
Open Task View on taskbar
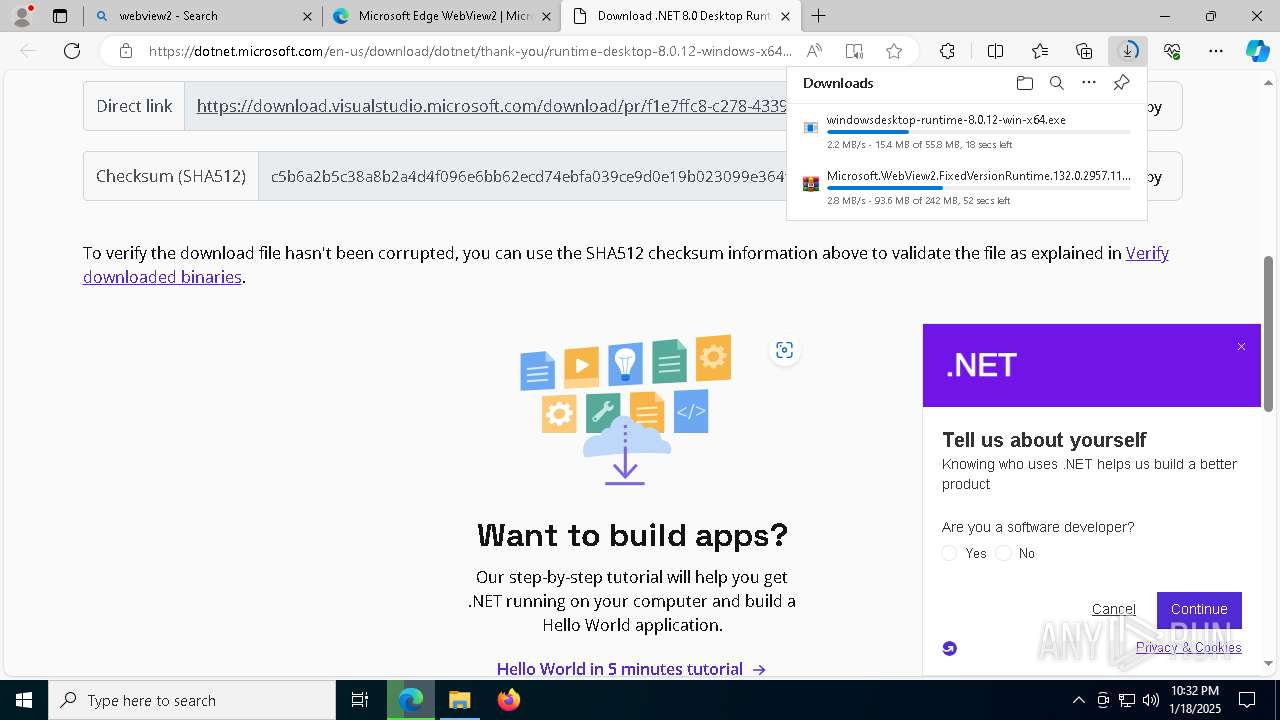click(x=360, y=700)
